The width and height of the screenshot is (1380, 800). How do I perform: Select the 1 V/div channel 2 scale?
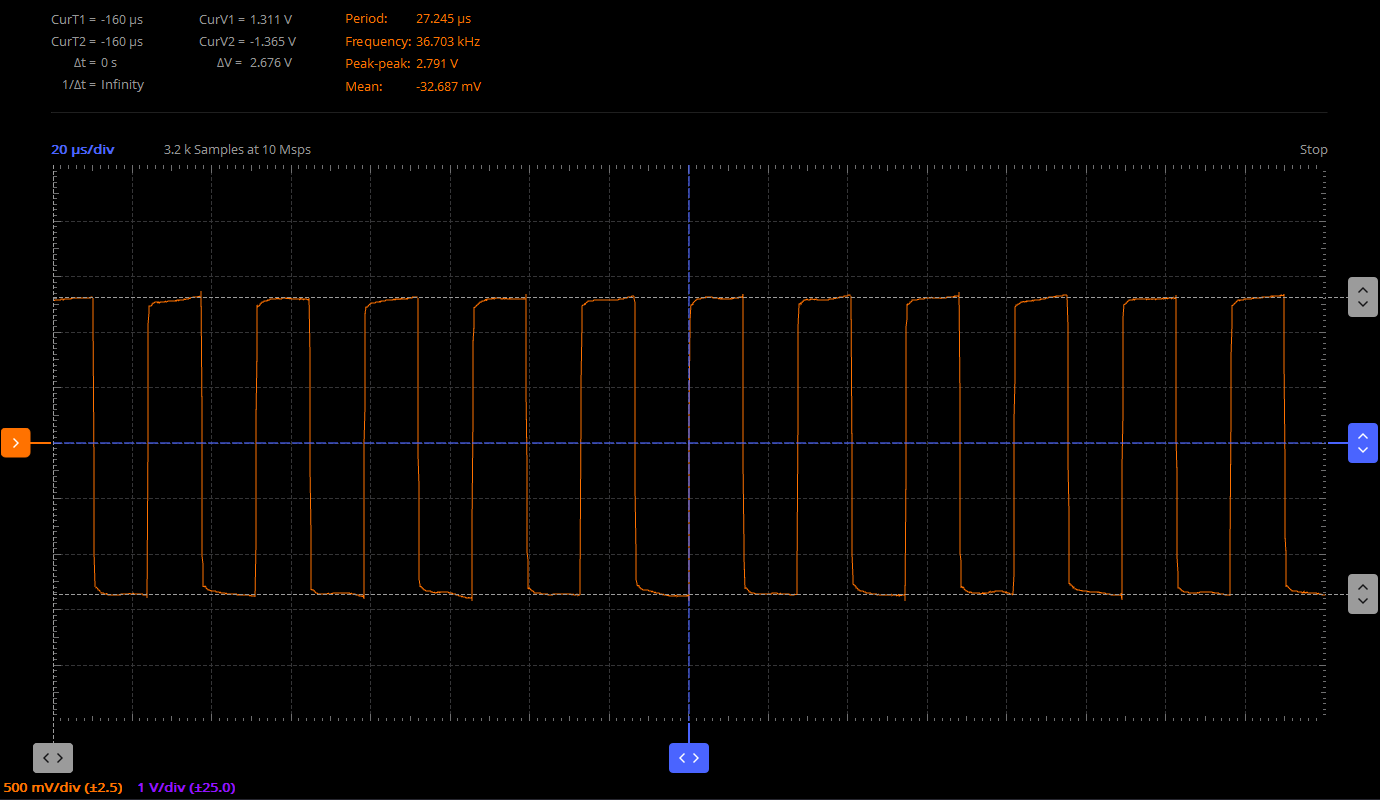(186, 787)
